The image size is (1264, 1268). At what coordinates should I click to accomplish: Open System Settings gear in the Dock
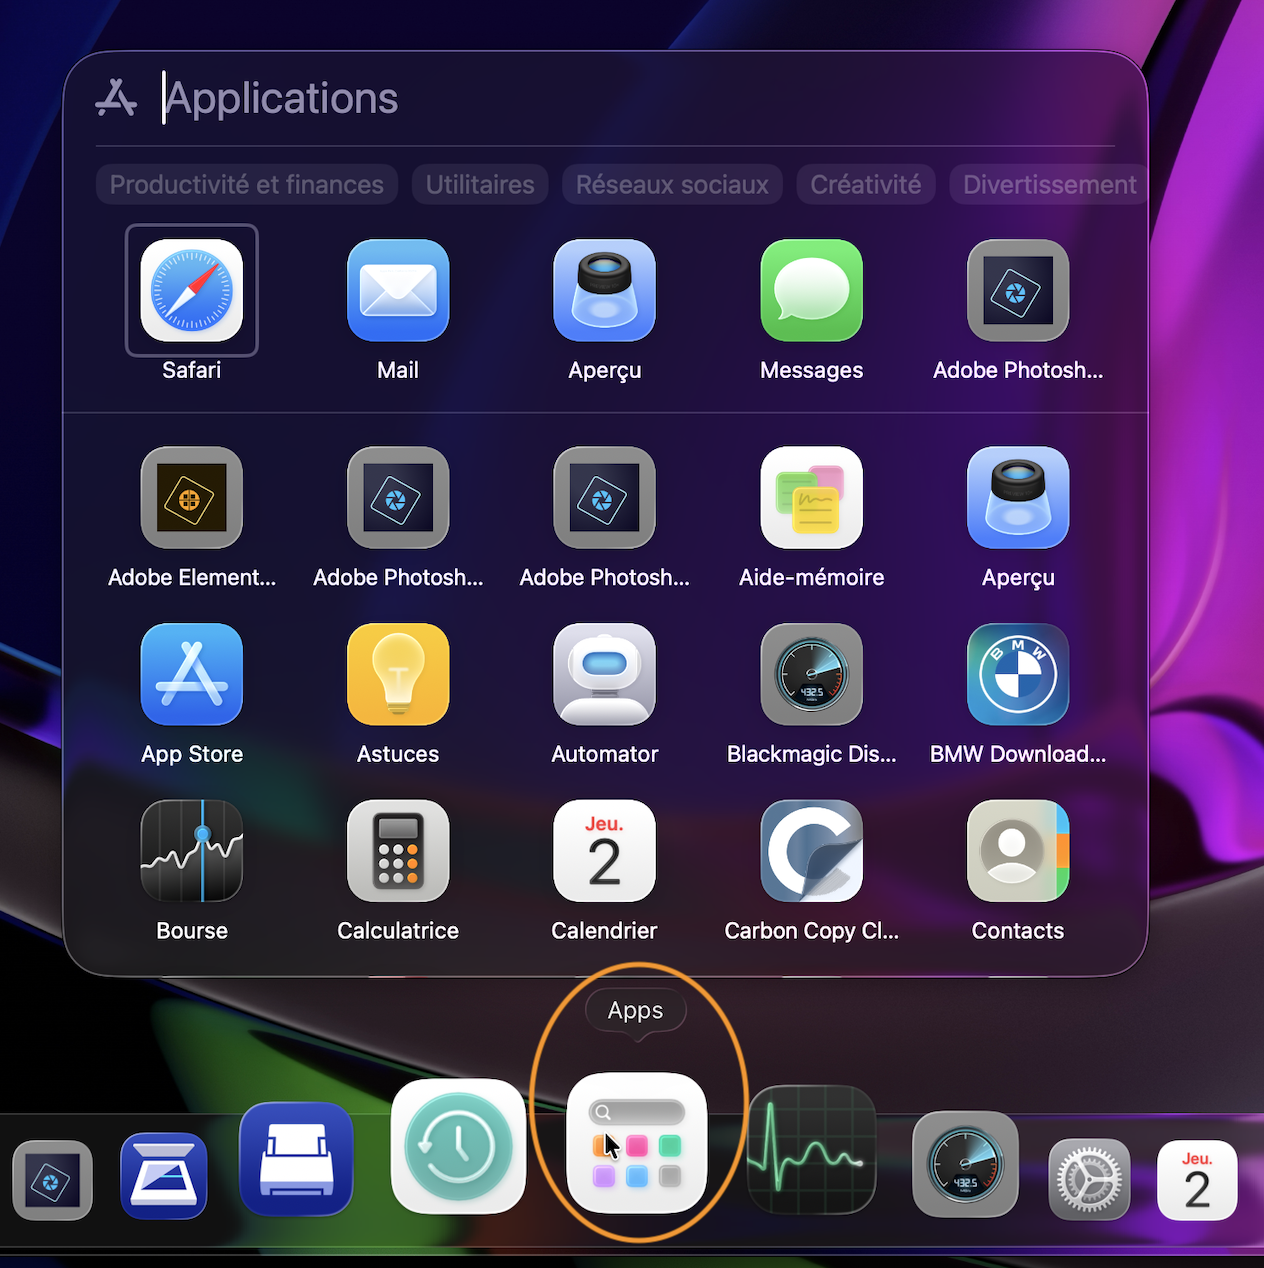pyautogui.click(x=1089, y=1180)
